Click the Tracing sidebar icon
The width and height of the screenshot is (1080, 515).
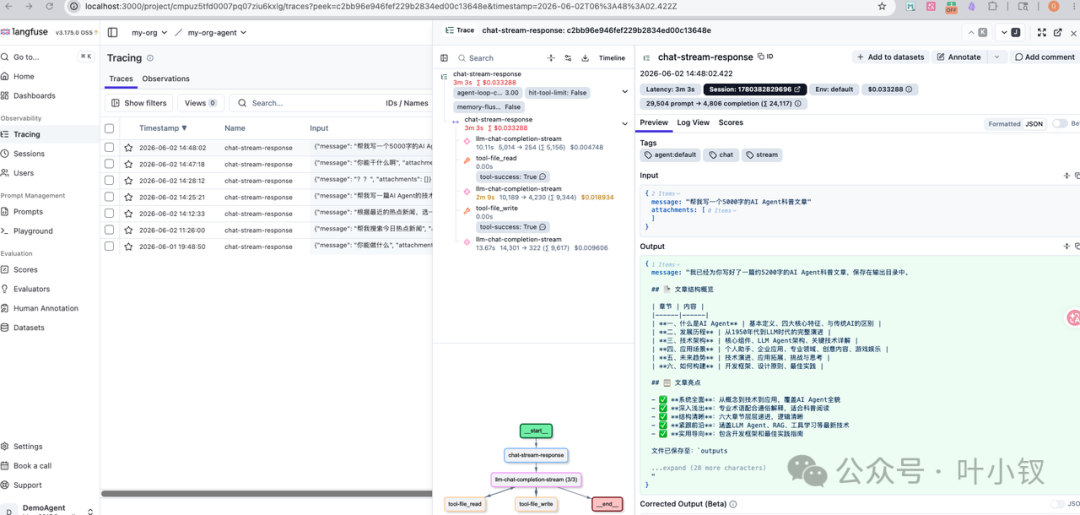click(x=6, y=134)
